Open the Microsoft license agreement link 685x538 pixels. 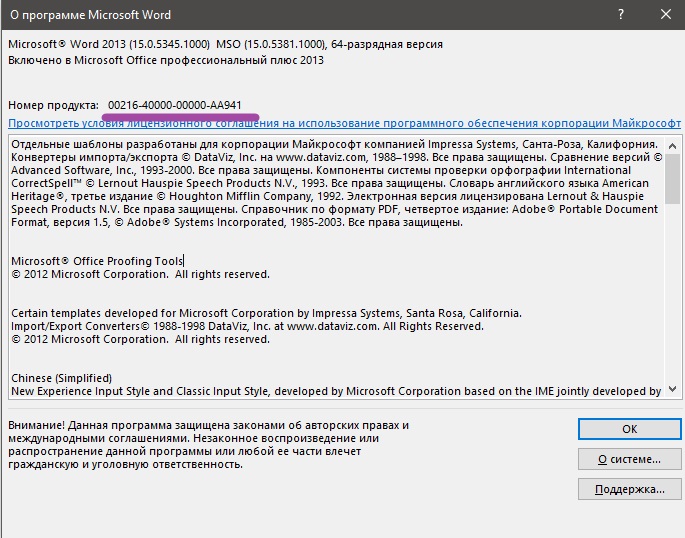point(344,123)
